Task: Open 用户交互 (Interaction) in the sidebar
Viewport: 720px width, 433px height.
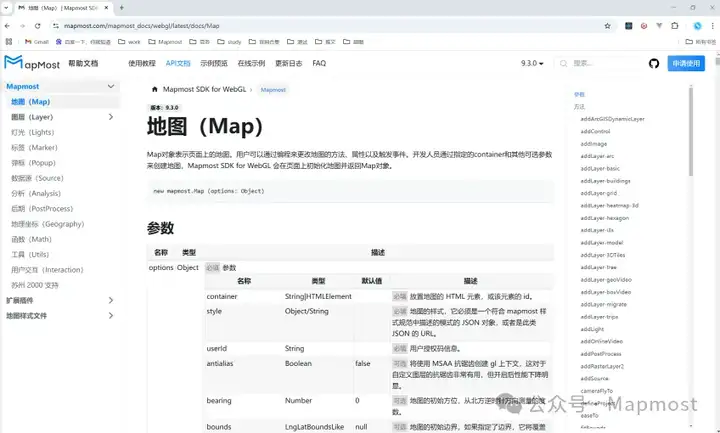Action: (x=47, y=270)
